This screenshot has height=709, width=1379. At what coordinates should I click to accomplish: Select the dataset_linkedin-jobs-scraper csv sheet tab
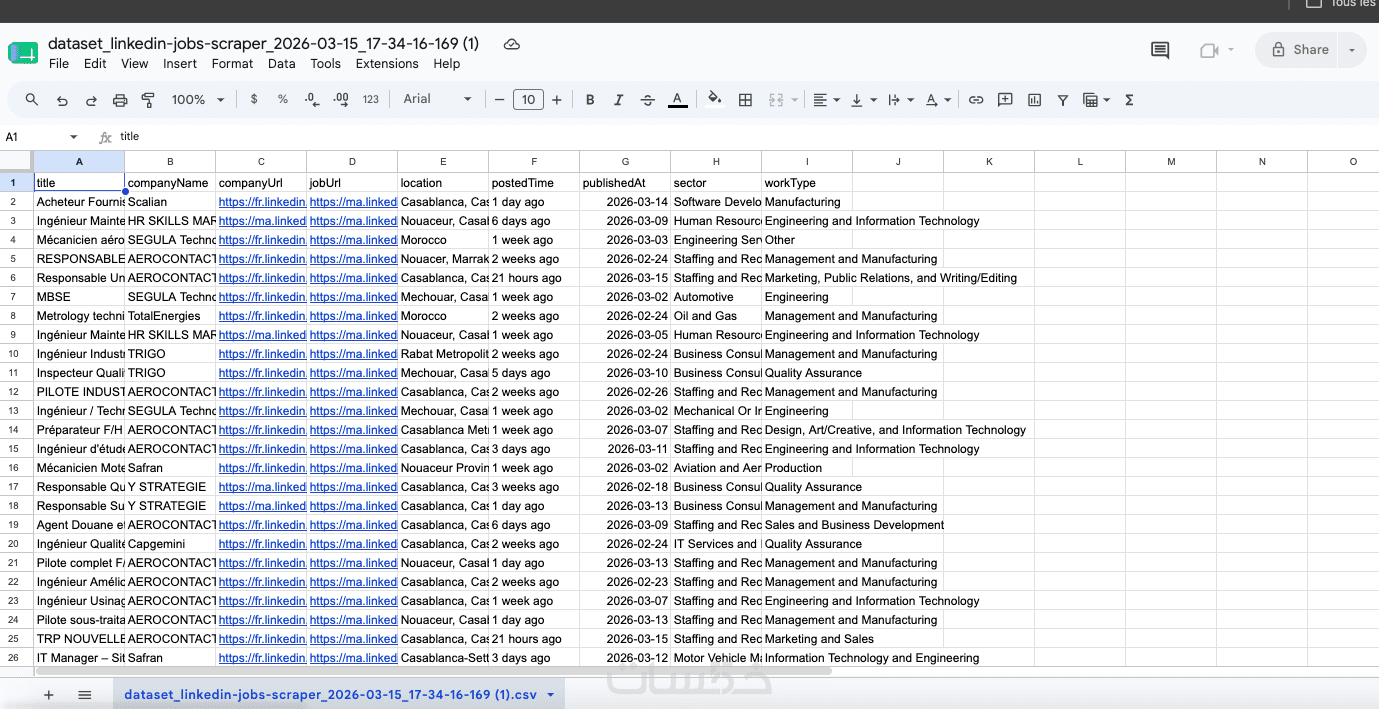tap(330, 695)
